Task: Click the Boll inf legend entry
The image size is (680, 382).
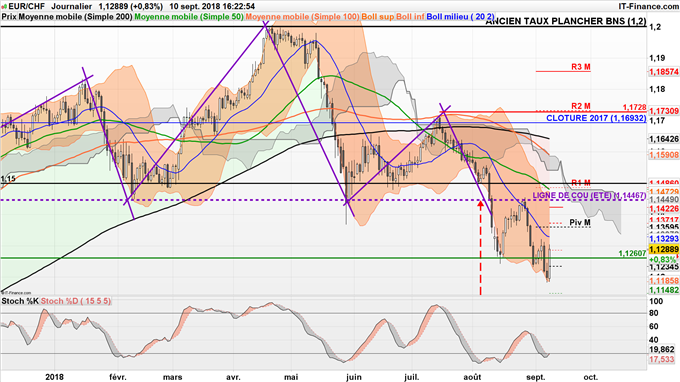Action: (410, 17)
